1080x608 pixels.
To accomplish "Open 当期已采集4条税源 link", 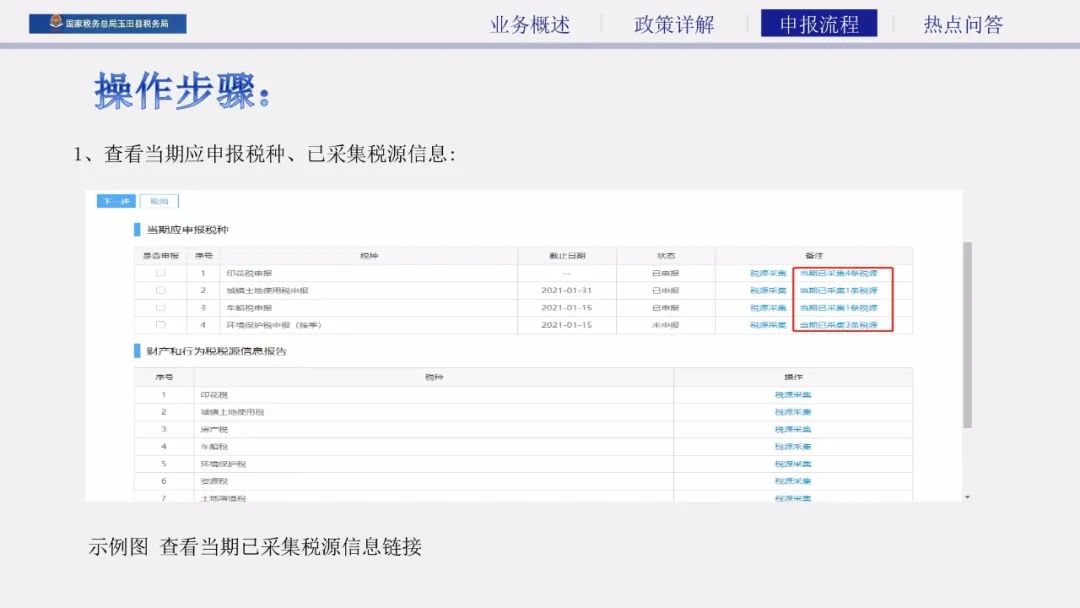I will (x=838, y=273).
